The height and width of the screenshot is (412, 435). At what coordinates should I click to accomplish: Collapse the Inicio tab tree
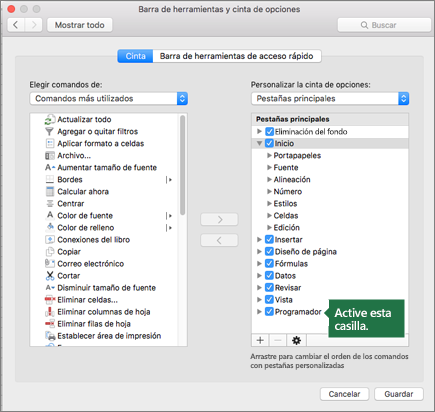pyautogui.click(x=259, y=144)
